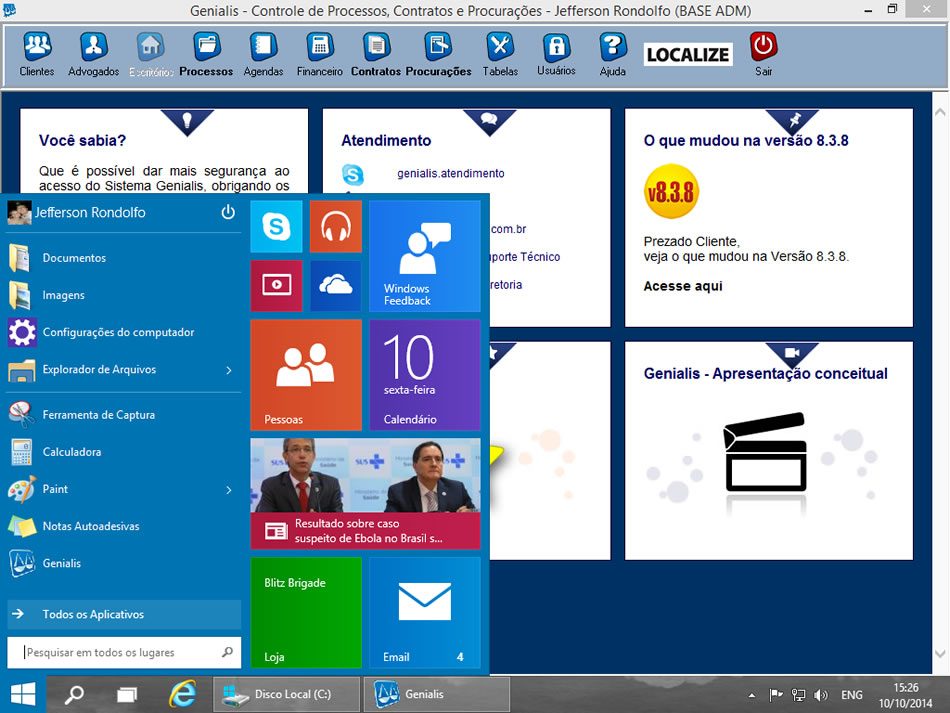Open the Video tile
The image size is (950, 713).
276,286
